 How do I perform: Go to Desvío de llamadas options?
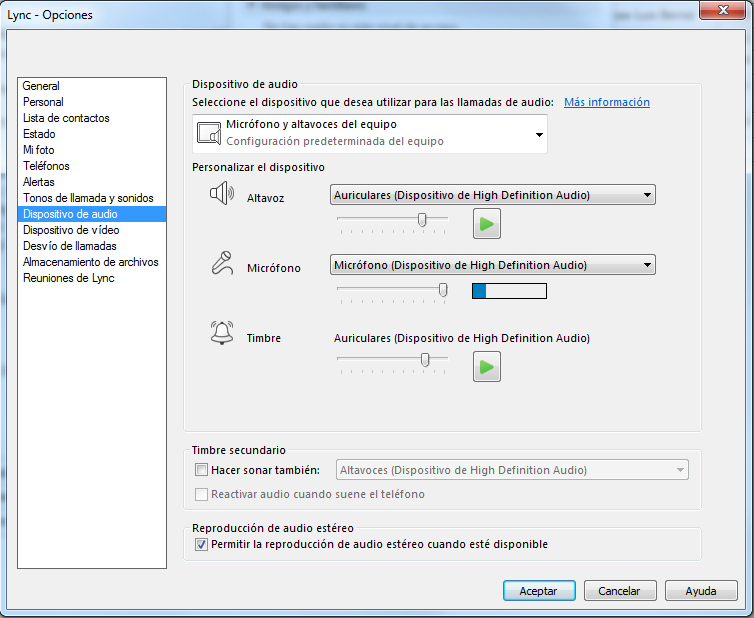(x=92, y=246)
